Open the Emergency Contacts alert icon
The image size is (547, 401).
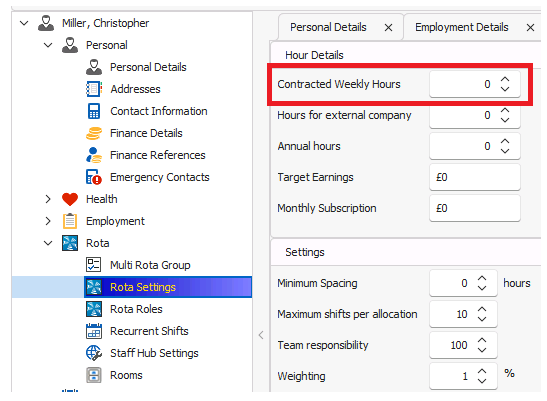94,177
